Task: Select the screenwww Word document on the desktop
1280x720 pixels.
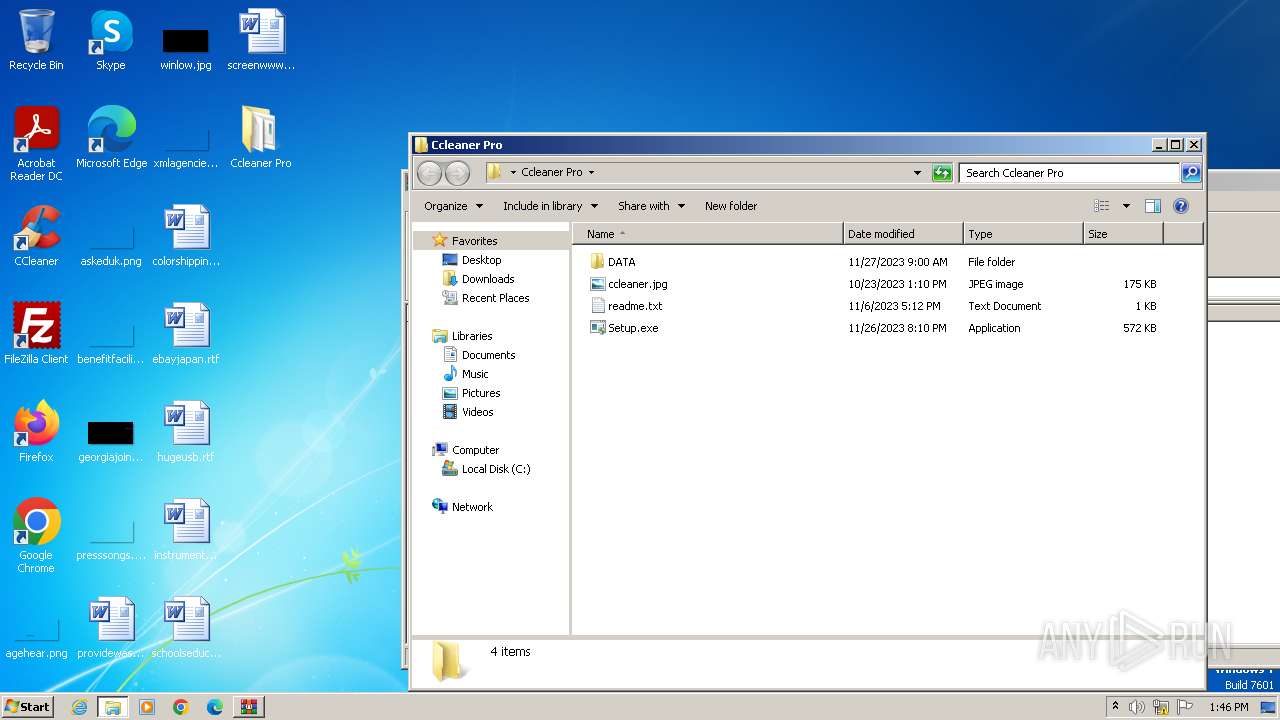Action: (261, 40)
